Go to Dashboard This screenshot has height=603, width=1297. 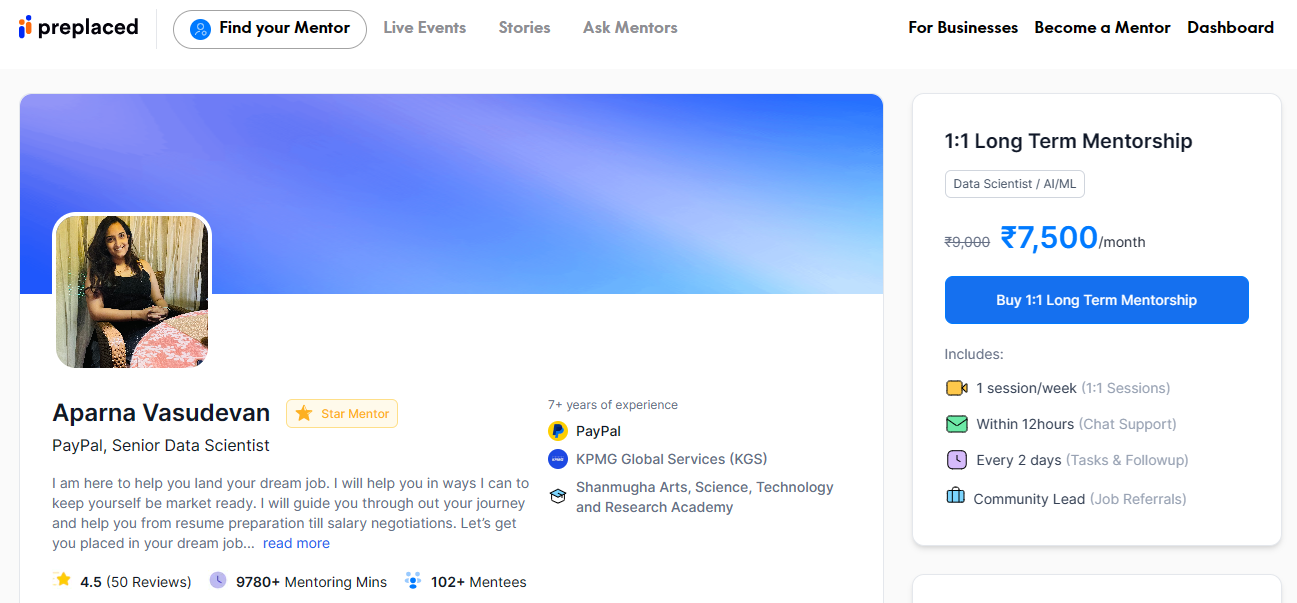(x=1230, y=28)
